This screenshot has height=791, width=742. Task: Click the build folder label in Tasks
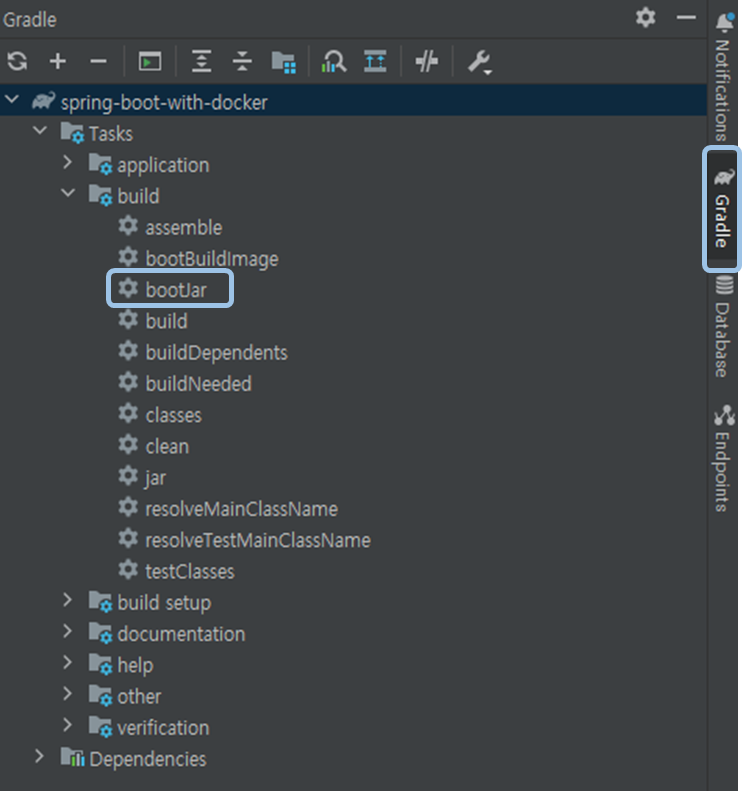click(138, 197)
